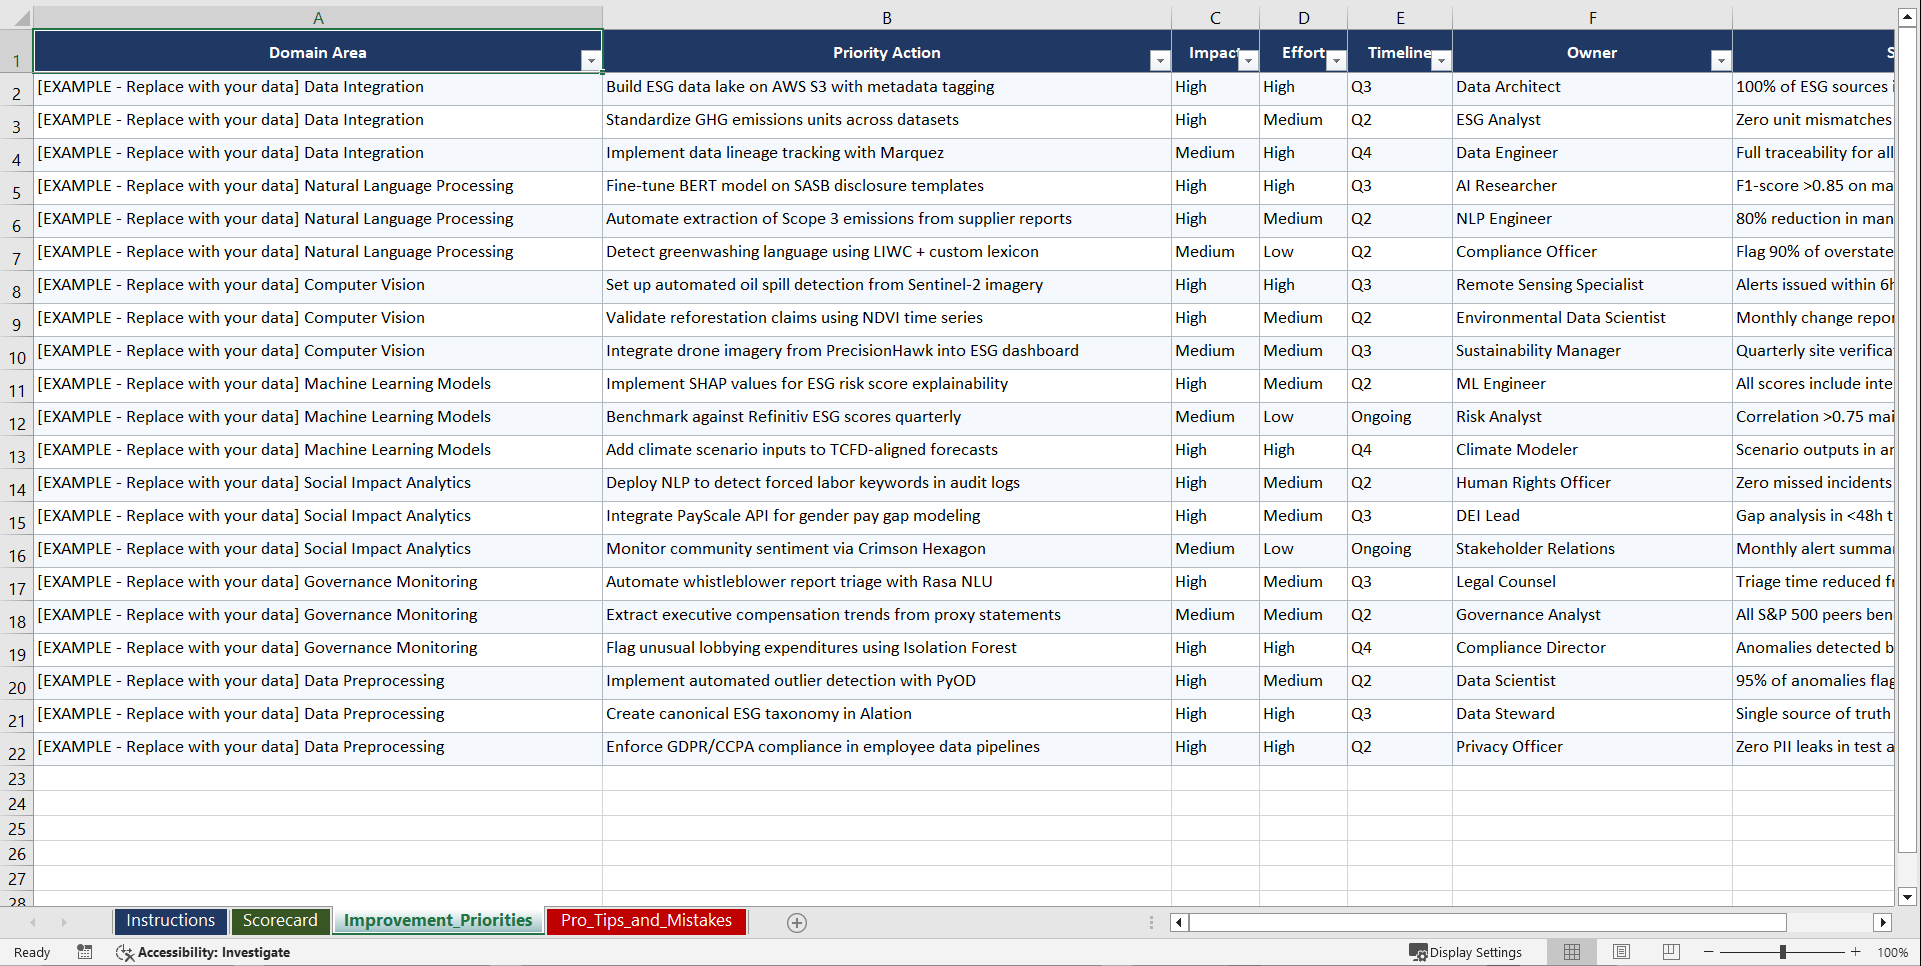The image size is (1921, 966).
Task: Open the Domain Area filter dropdown
Action: pyautogui.click(x=592, y=60)
